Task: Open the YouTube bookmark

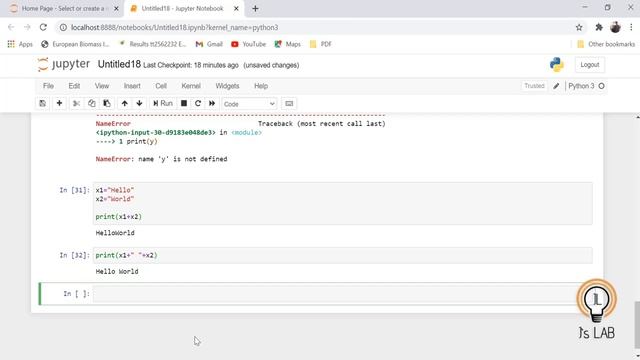Action: coord(249,44)
